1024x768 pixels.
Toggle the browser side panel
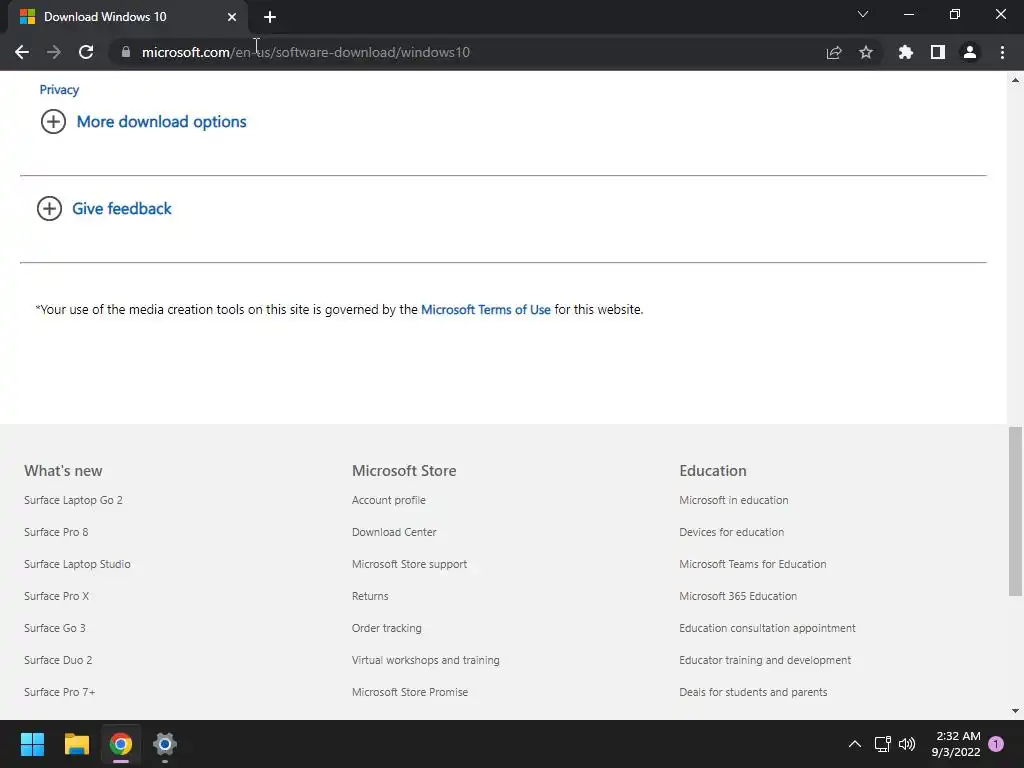coord(938,52)
